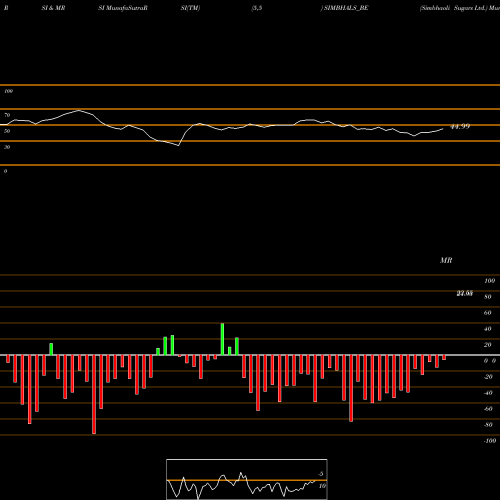Screen dimensions: 500x500
Task: Click the 30 level label on RSI axis
Action: [7, 147]
